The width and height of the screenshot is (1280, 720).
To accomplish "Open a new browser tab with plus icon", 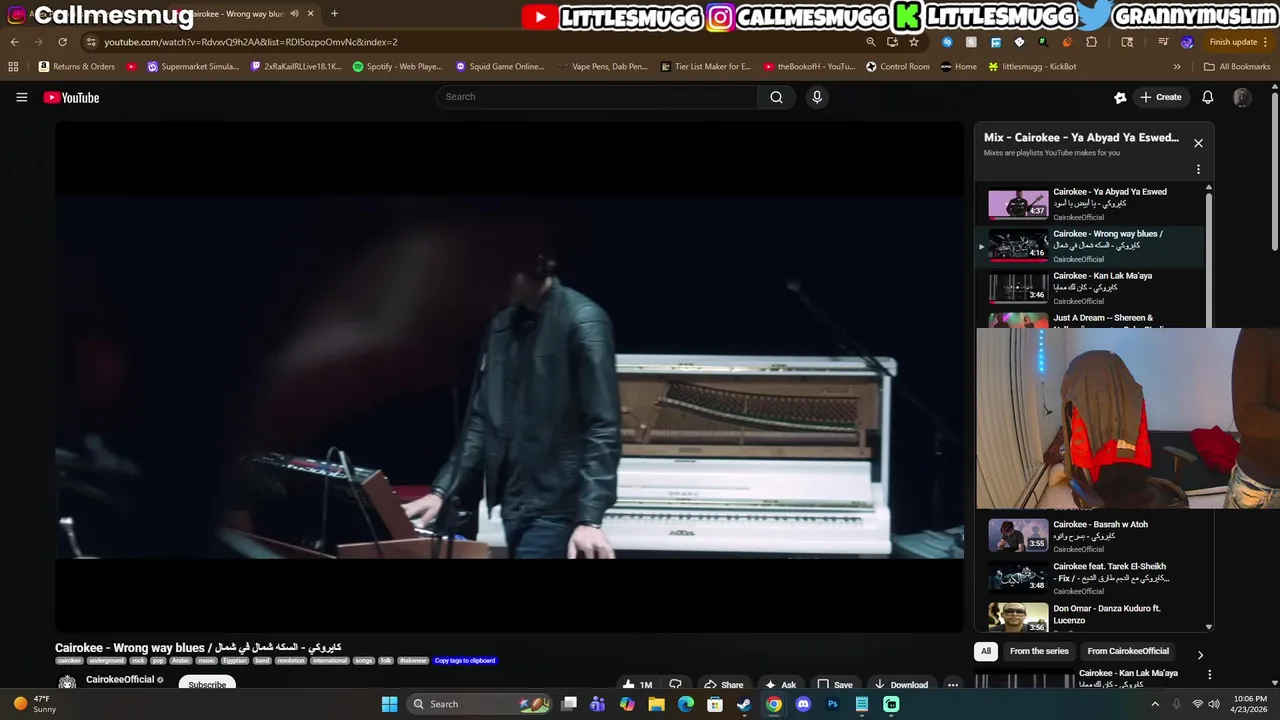I will tap(334, 14).
